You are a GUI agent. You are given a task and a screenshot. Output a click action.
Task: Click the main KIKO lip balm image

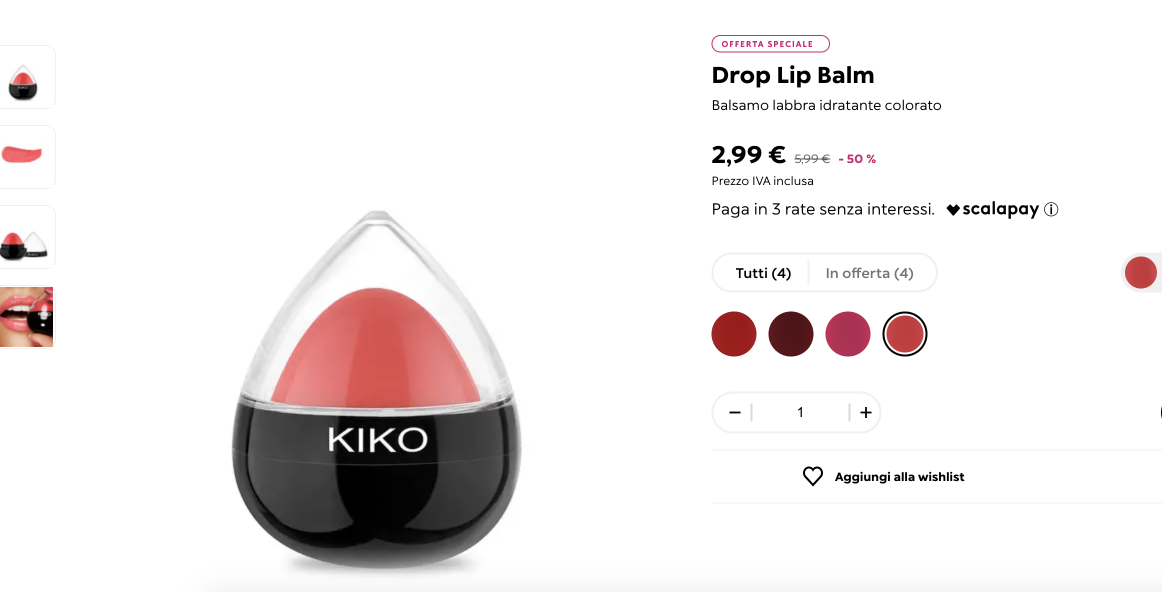pos(376,389)
